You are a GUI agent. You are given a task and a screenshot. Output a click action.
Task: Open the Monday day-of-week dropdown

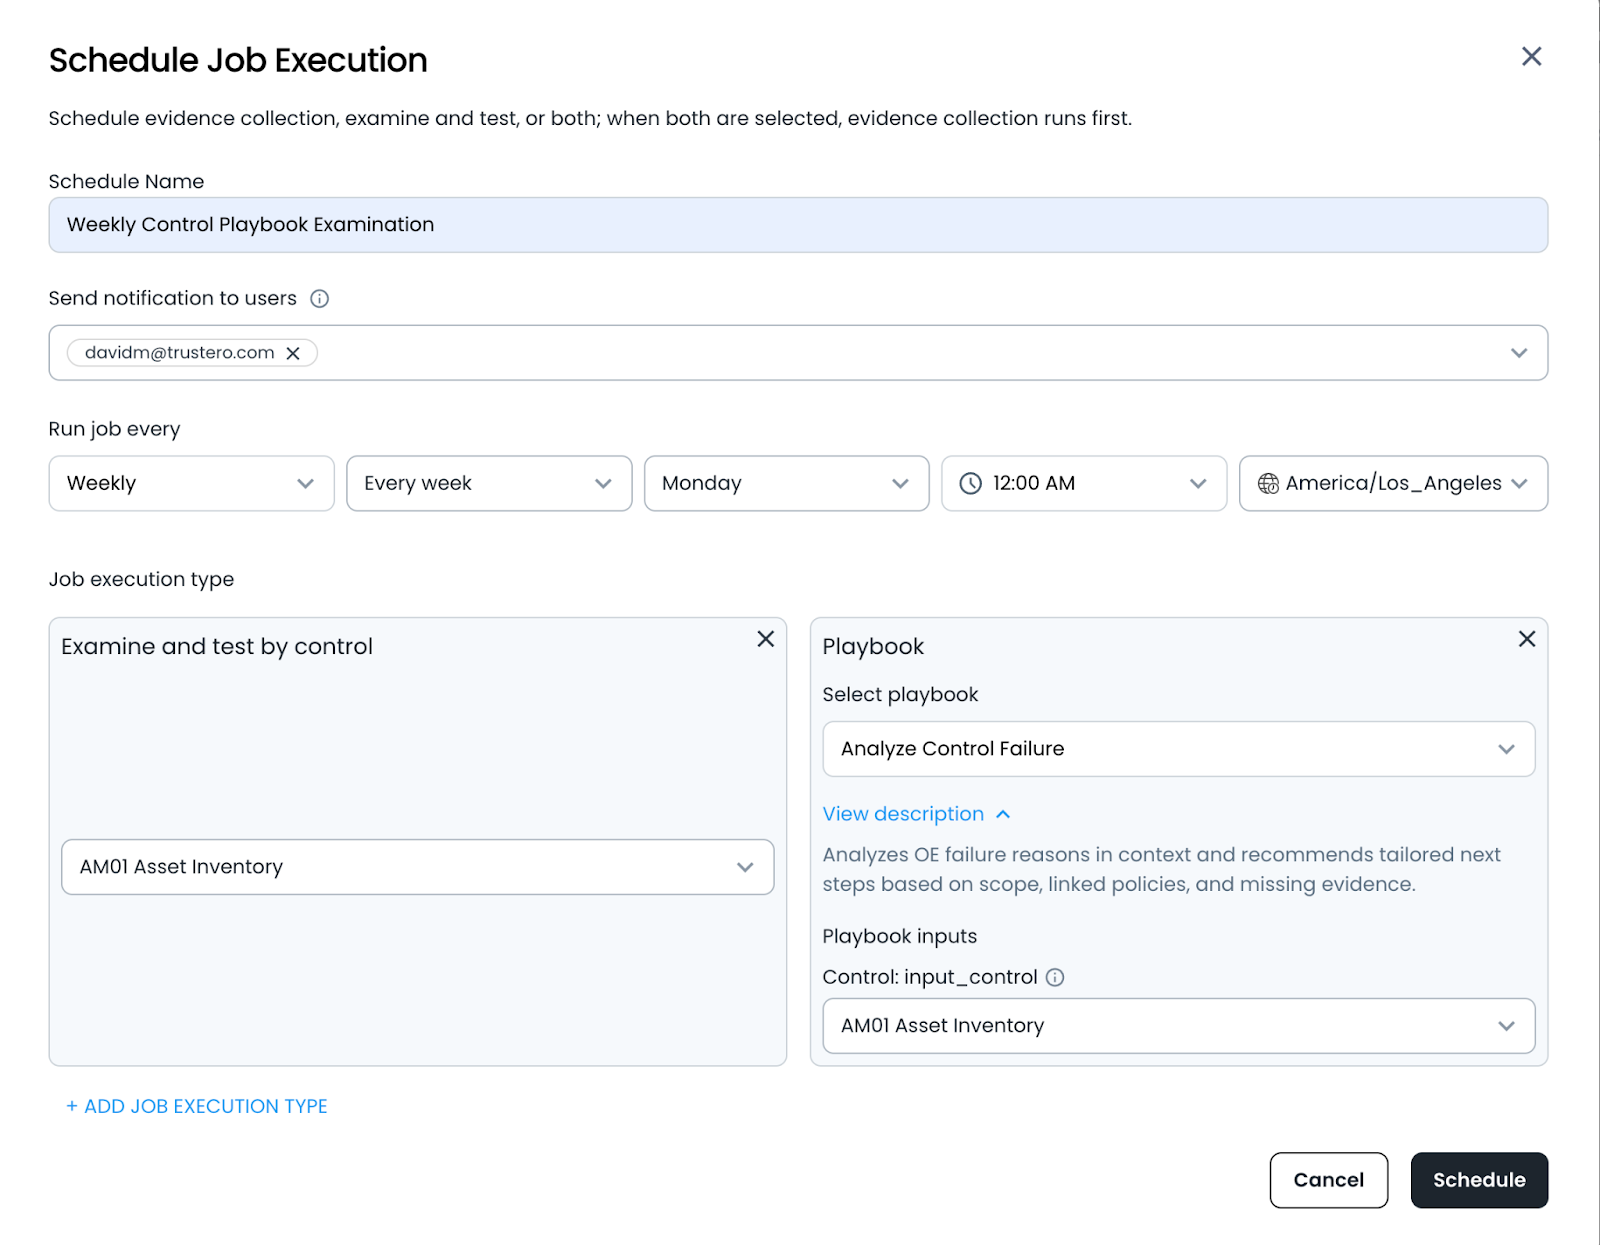coord(786,484)
